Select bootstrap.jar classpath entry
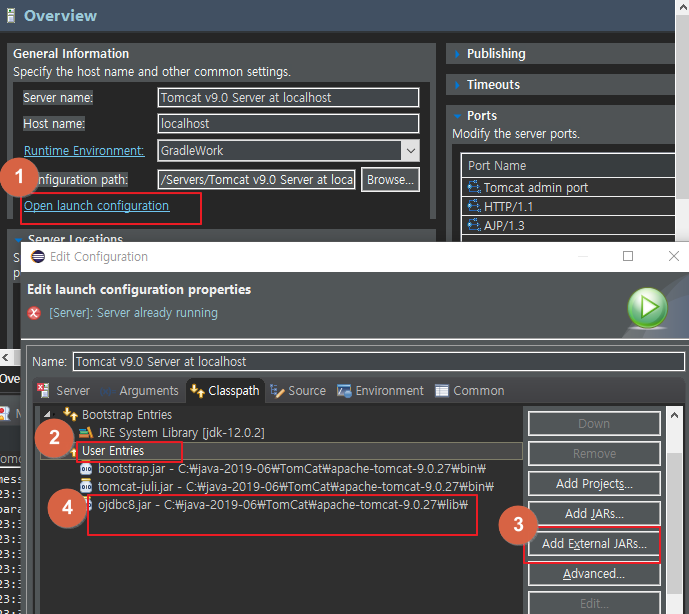 pyautogui.click(x=292, y=469)
